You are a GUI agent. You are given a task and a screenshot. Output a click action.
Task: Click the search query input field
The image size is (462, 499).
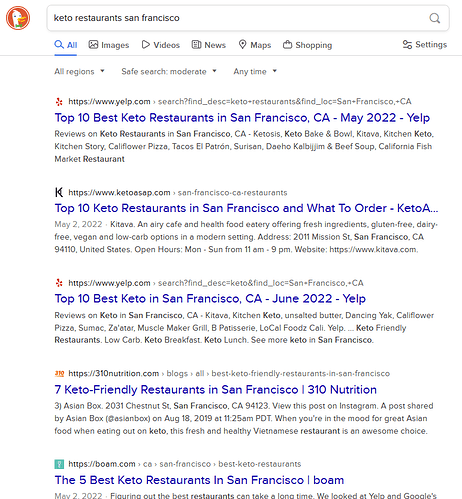(238, 18)
